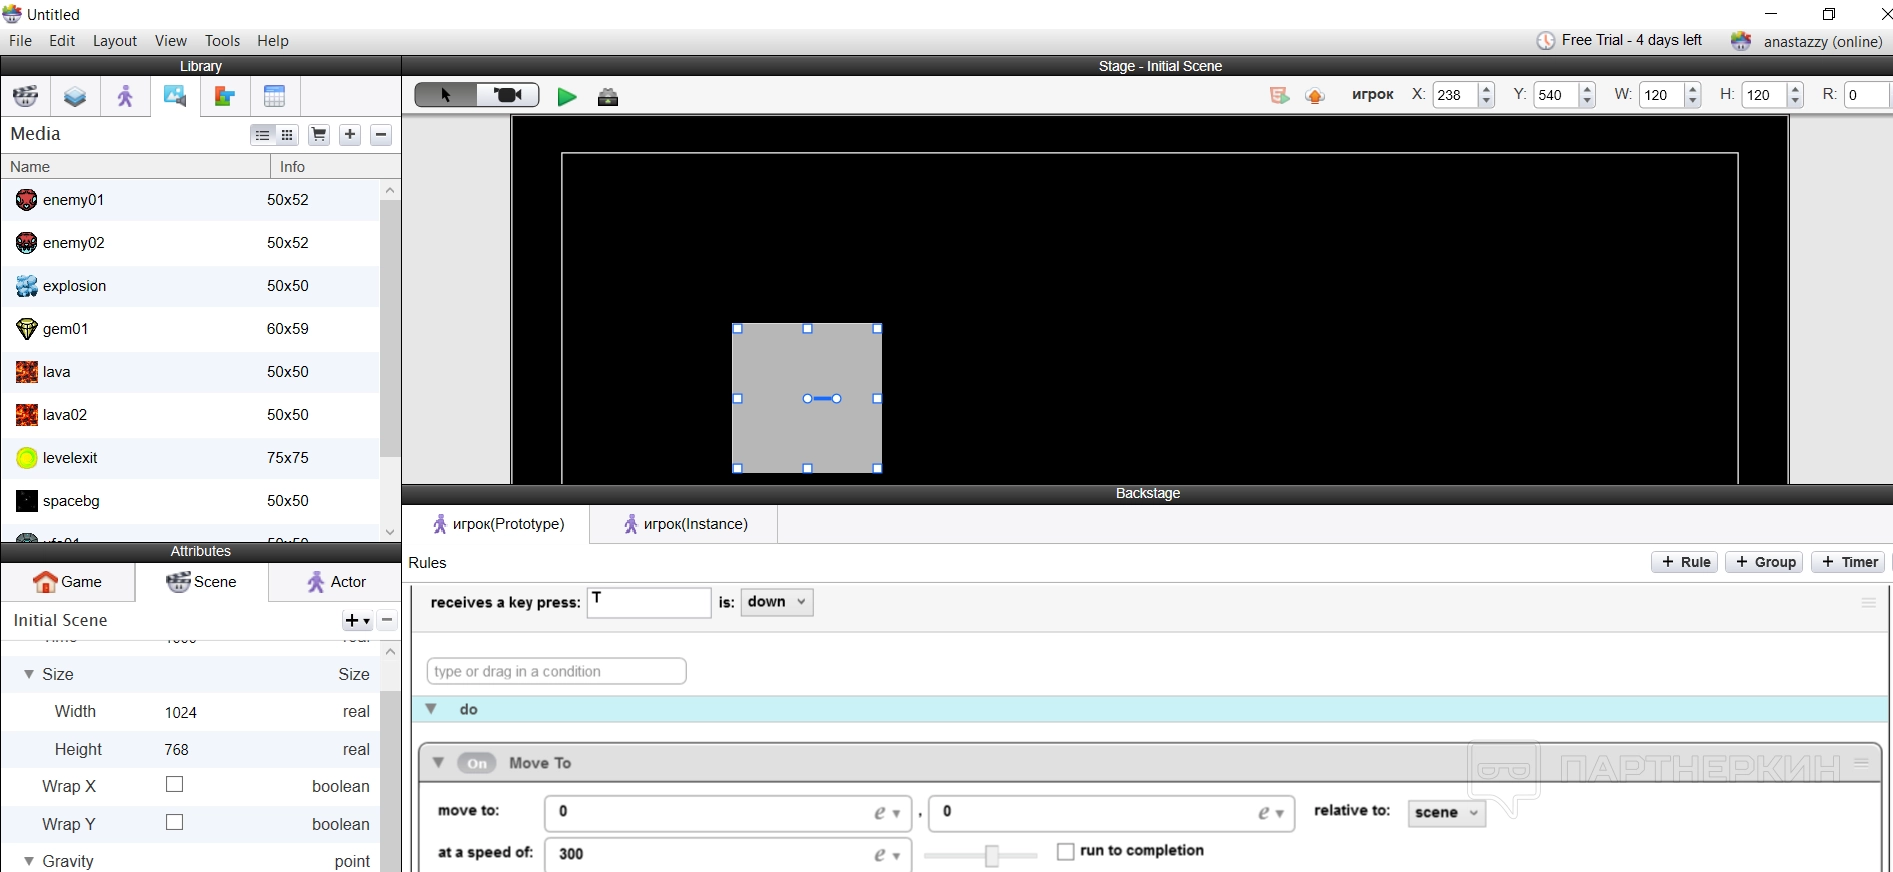This screenshot has width=1893, height=872.
Task: Enable the Wrap Y checkbox
Action: [175, 823]
